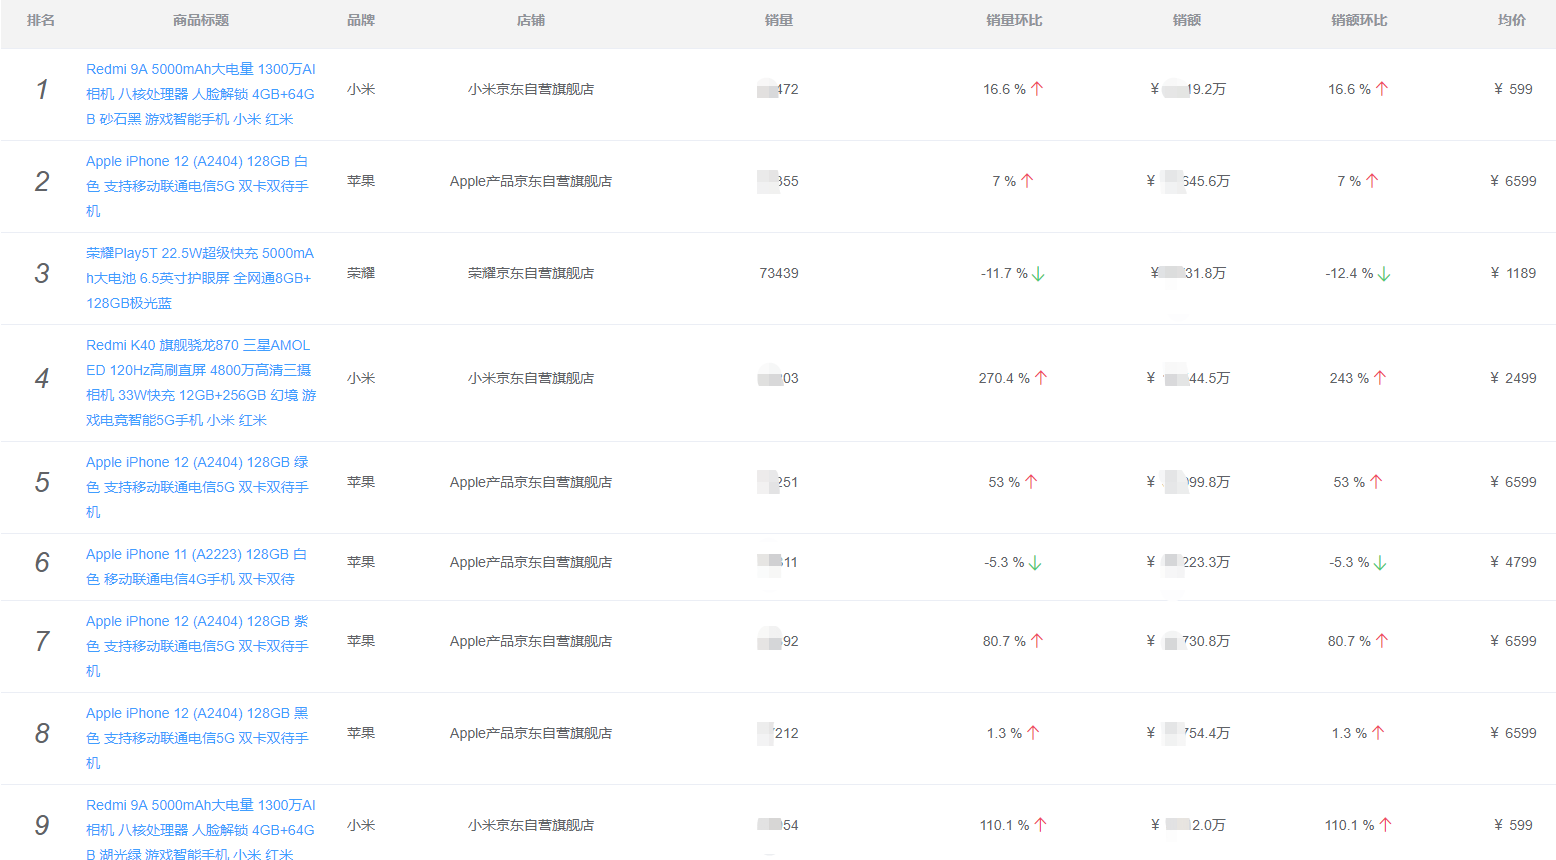
Task: Click up arrow in 销量环比 of rank 2
Action: point(1027,181)
